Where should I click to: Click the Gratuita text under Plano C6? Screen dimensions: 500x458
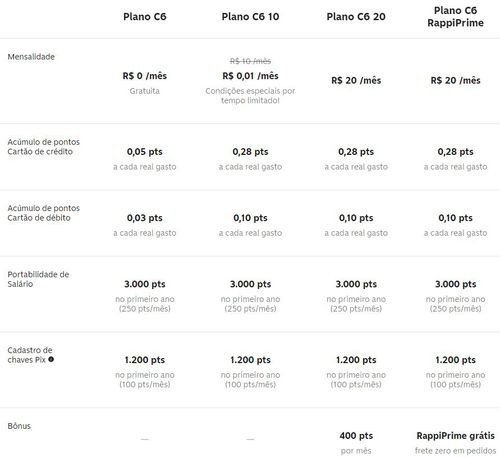tap(145, 91)
